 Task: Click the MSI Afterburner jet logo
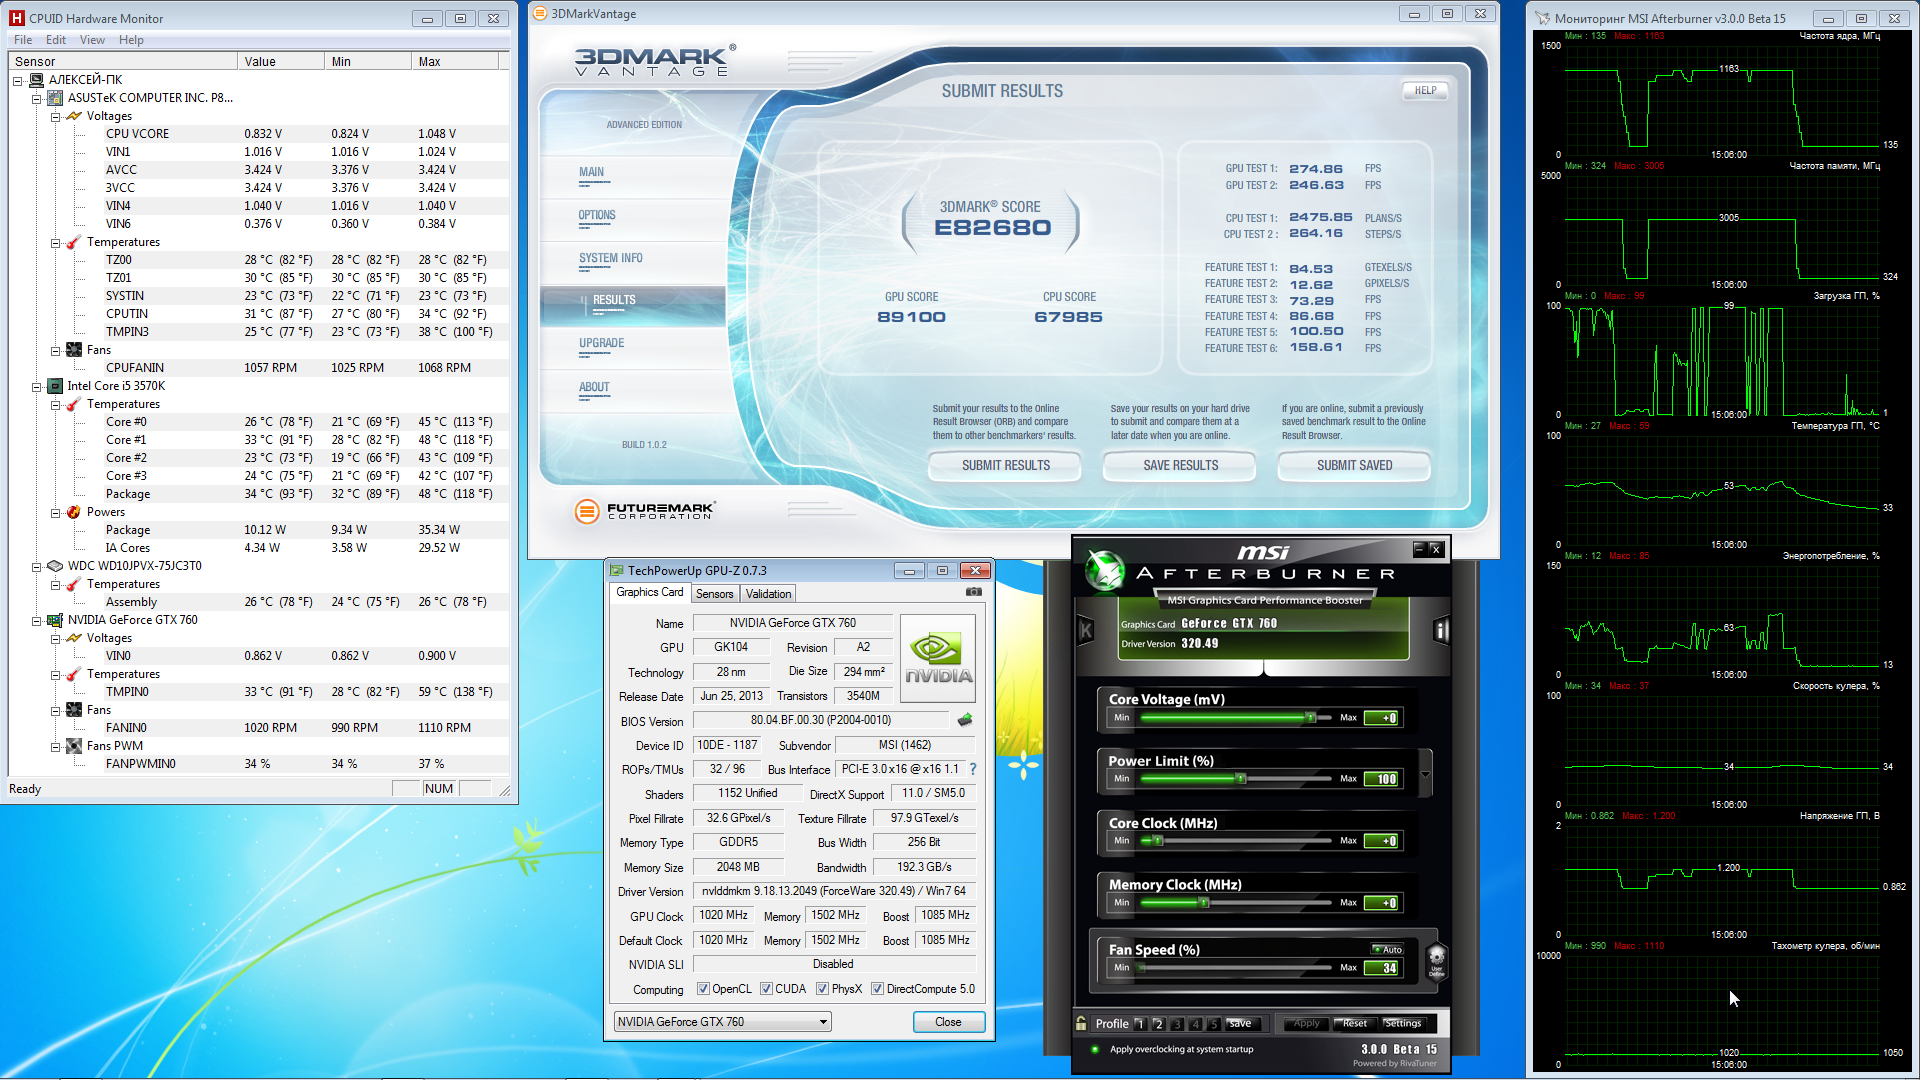(x=1105, y=570)
